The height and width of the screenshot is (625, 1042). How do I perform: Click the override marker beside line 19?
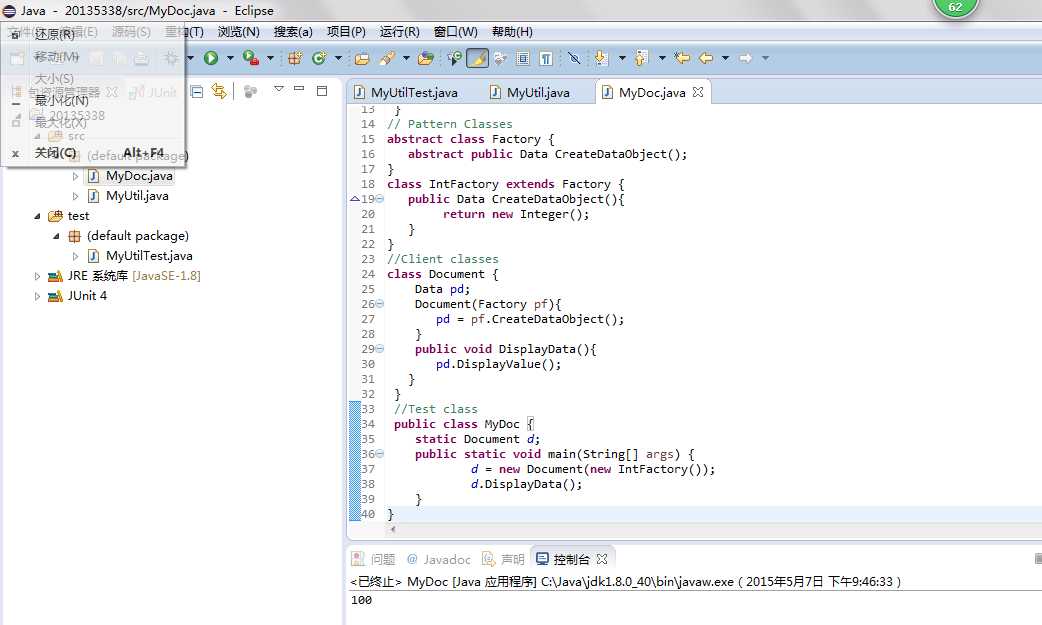(x=355, y=199)
